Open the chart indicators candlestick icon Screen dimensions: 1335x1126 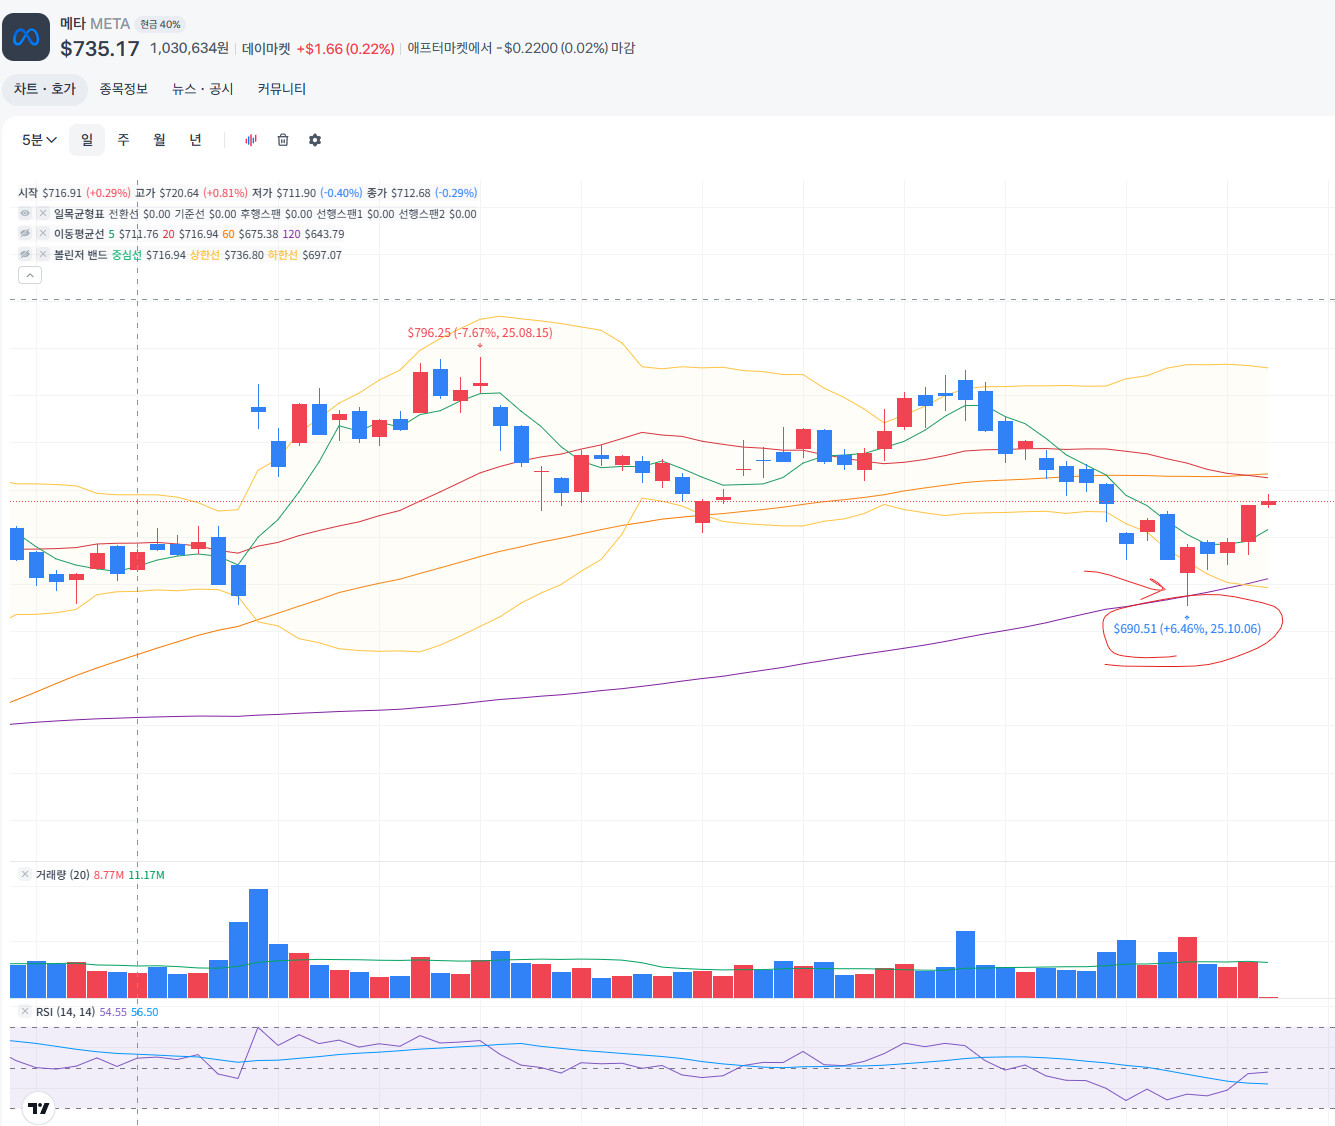pyautogui.click(x=251, y=140)
